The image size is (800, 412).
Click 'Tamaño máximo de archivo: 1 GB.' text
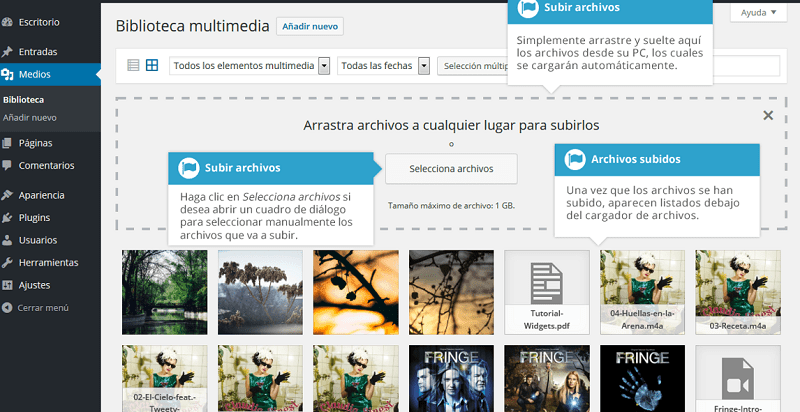pyautogui.click(x=451, y=206)
